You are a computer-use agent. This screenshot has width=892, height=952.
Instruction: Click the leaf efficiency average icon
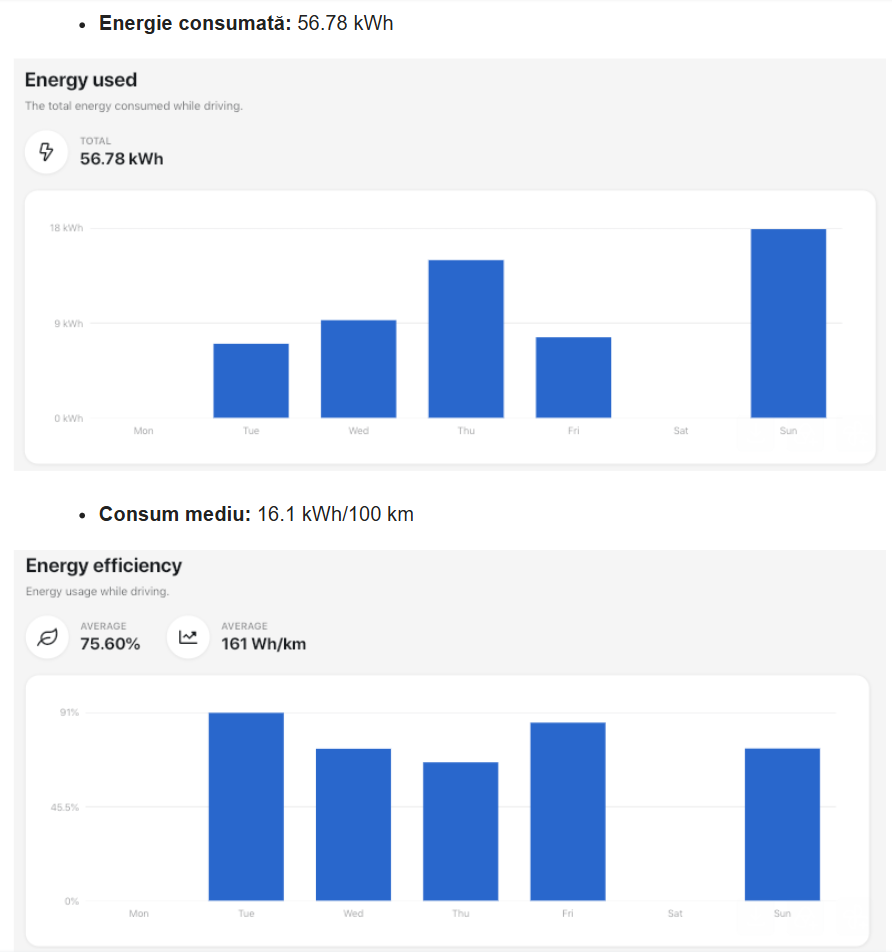pos(47,638)
